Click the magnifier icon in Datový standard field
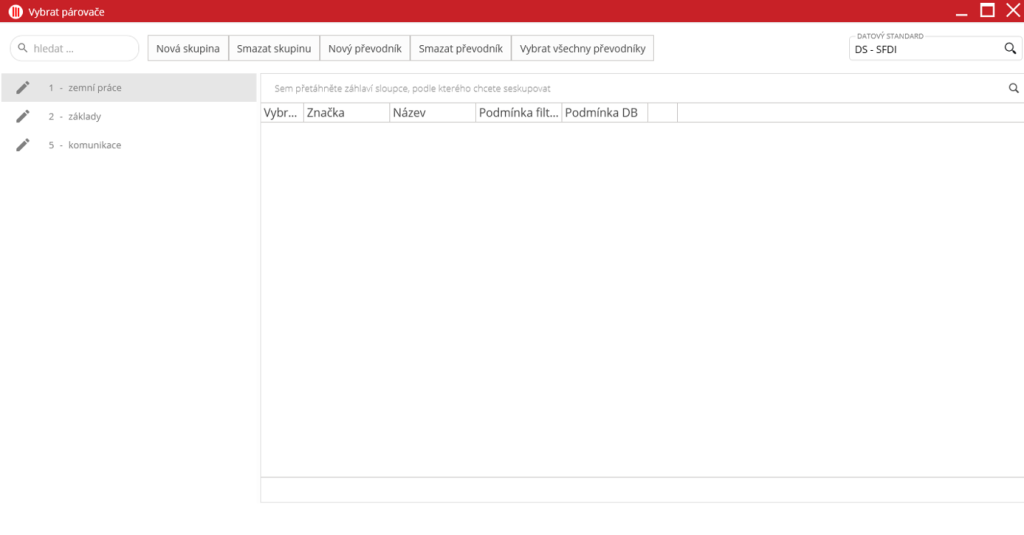This screenshot has width=1024, height=535. pyautogui.click(x=1010, y=48)
